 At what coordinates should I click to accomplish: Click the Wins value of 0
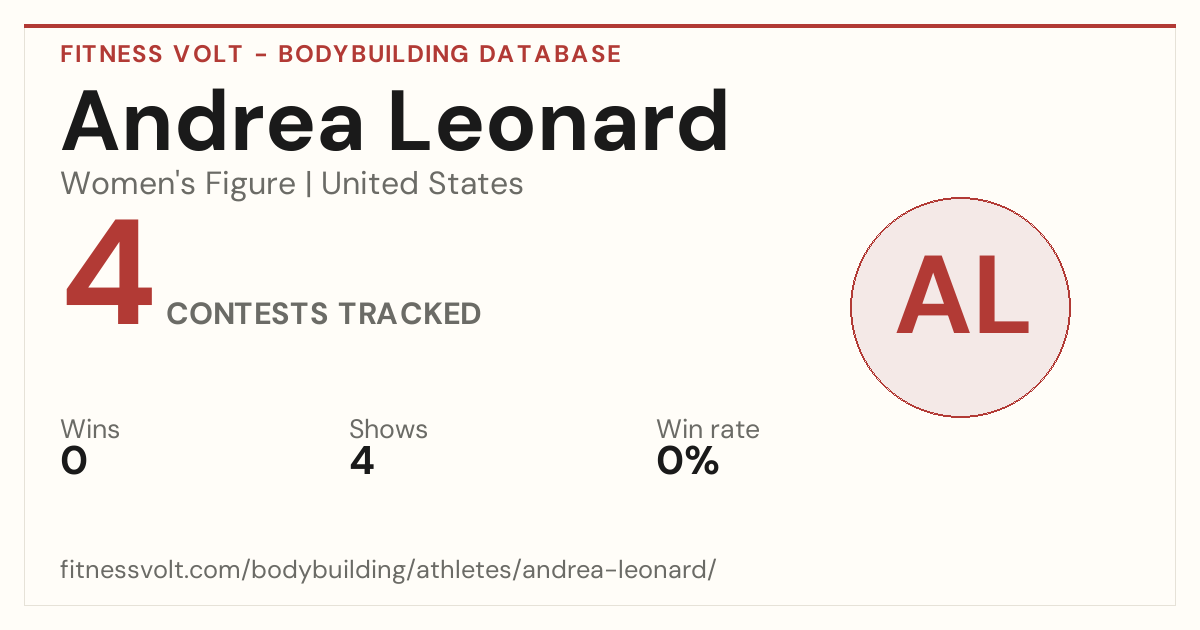pos(74,461)
